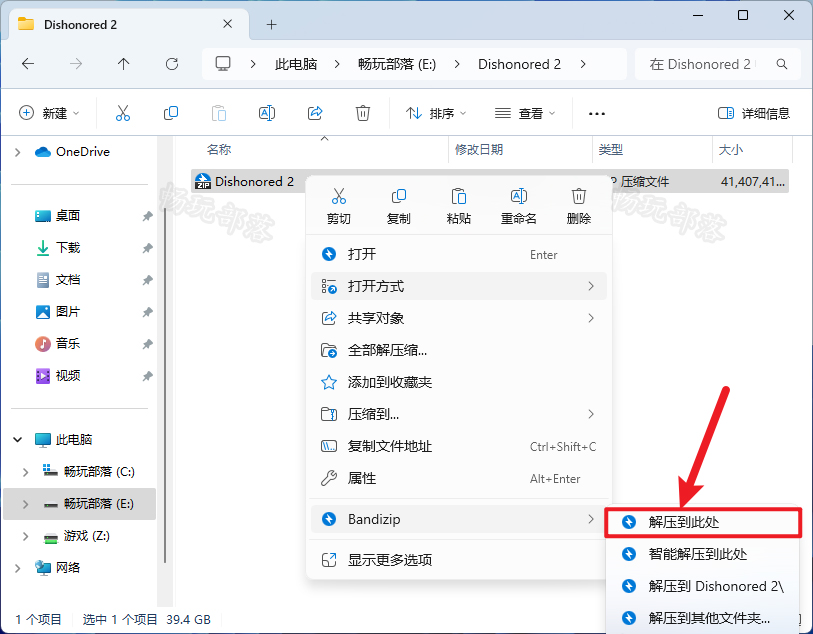The width and height of the screenshot is (813, 634).
Task: Expand the 畅玩部落 (C:) drive node
Action: 25,472
